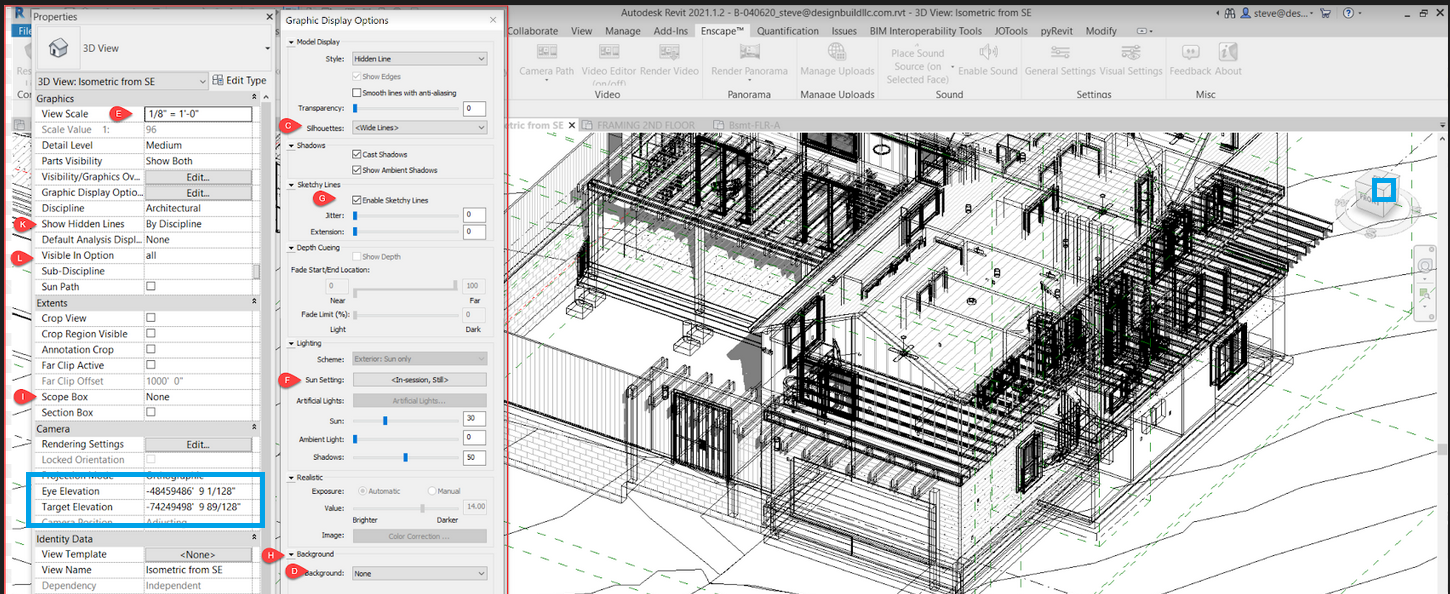Screen dimensions: 1450x594
Task: Toggle the Cast Shadows checkbox
Action: [356, 154]
